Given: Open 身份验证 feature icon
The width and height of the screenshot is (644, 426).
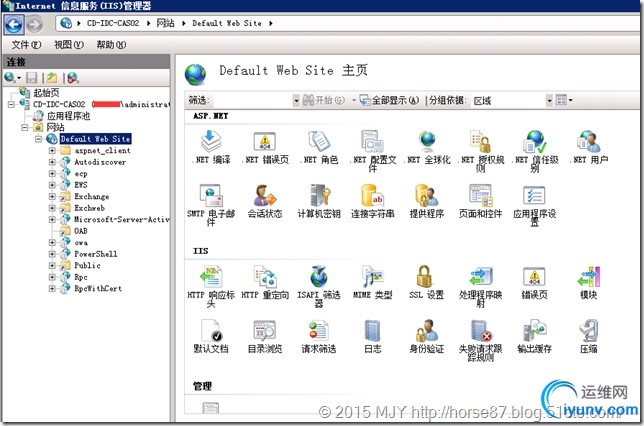Looking at the screenshot, I should [x=427, y=337].
